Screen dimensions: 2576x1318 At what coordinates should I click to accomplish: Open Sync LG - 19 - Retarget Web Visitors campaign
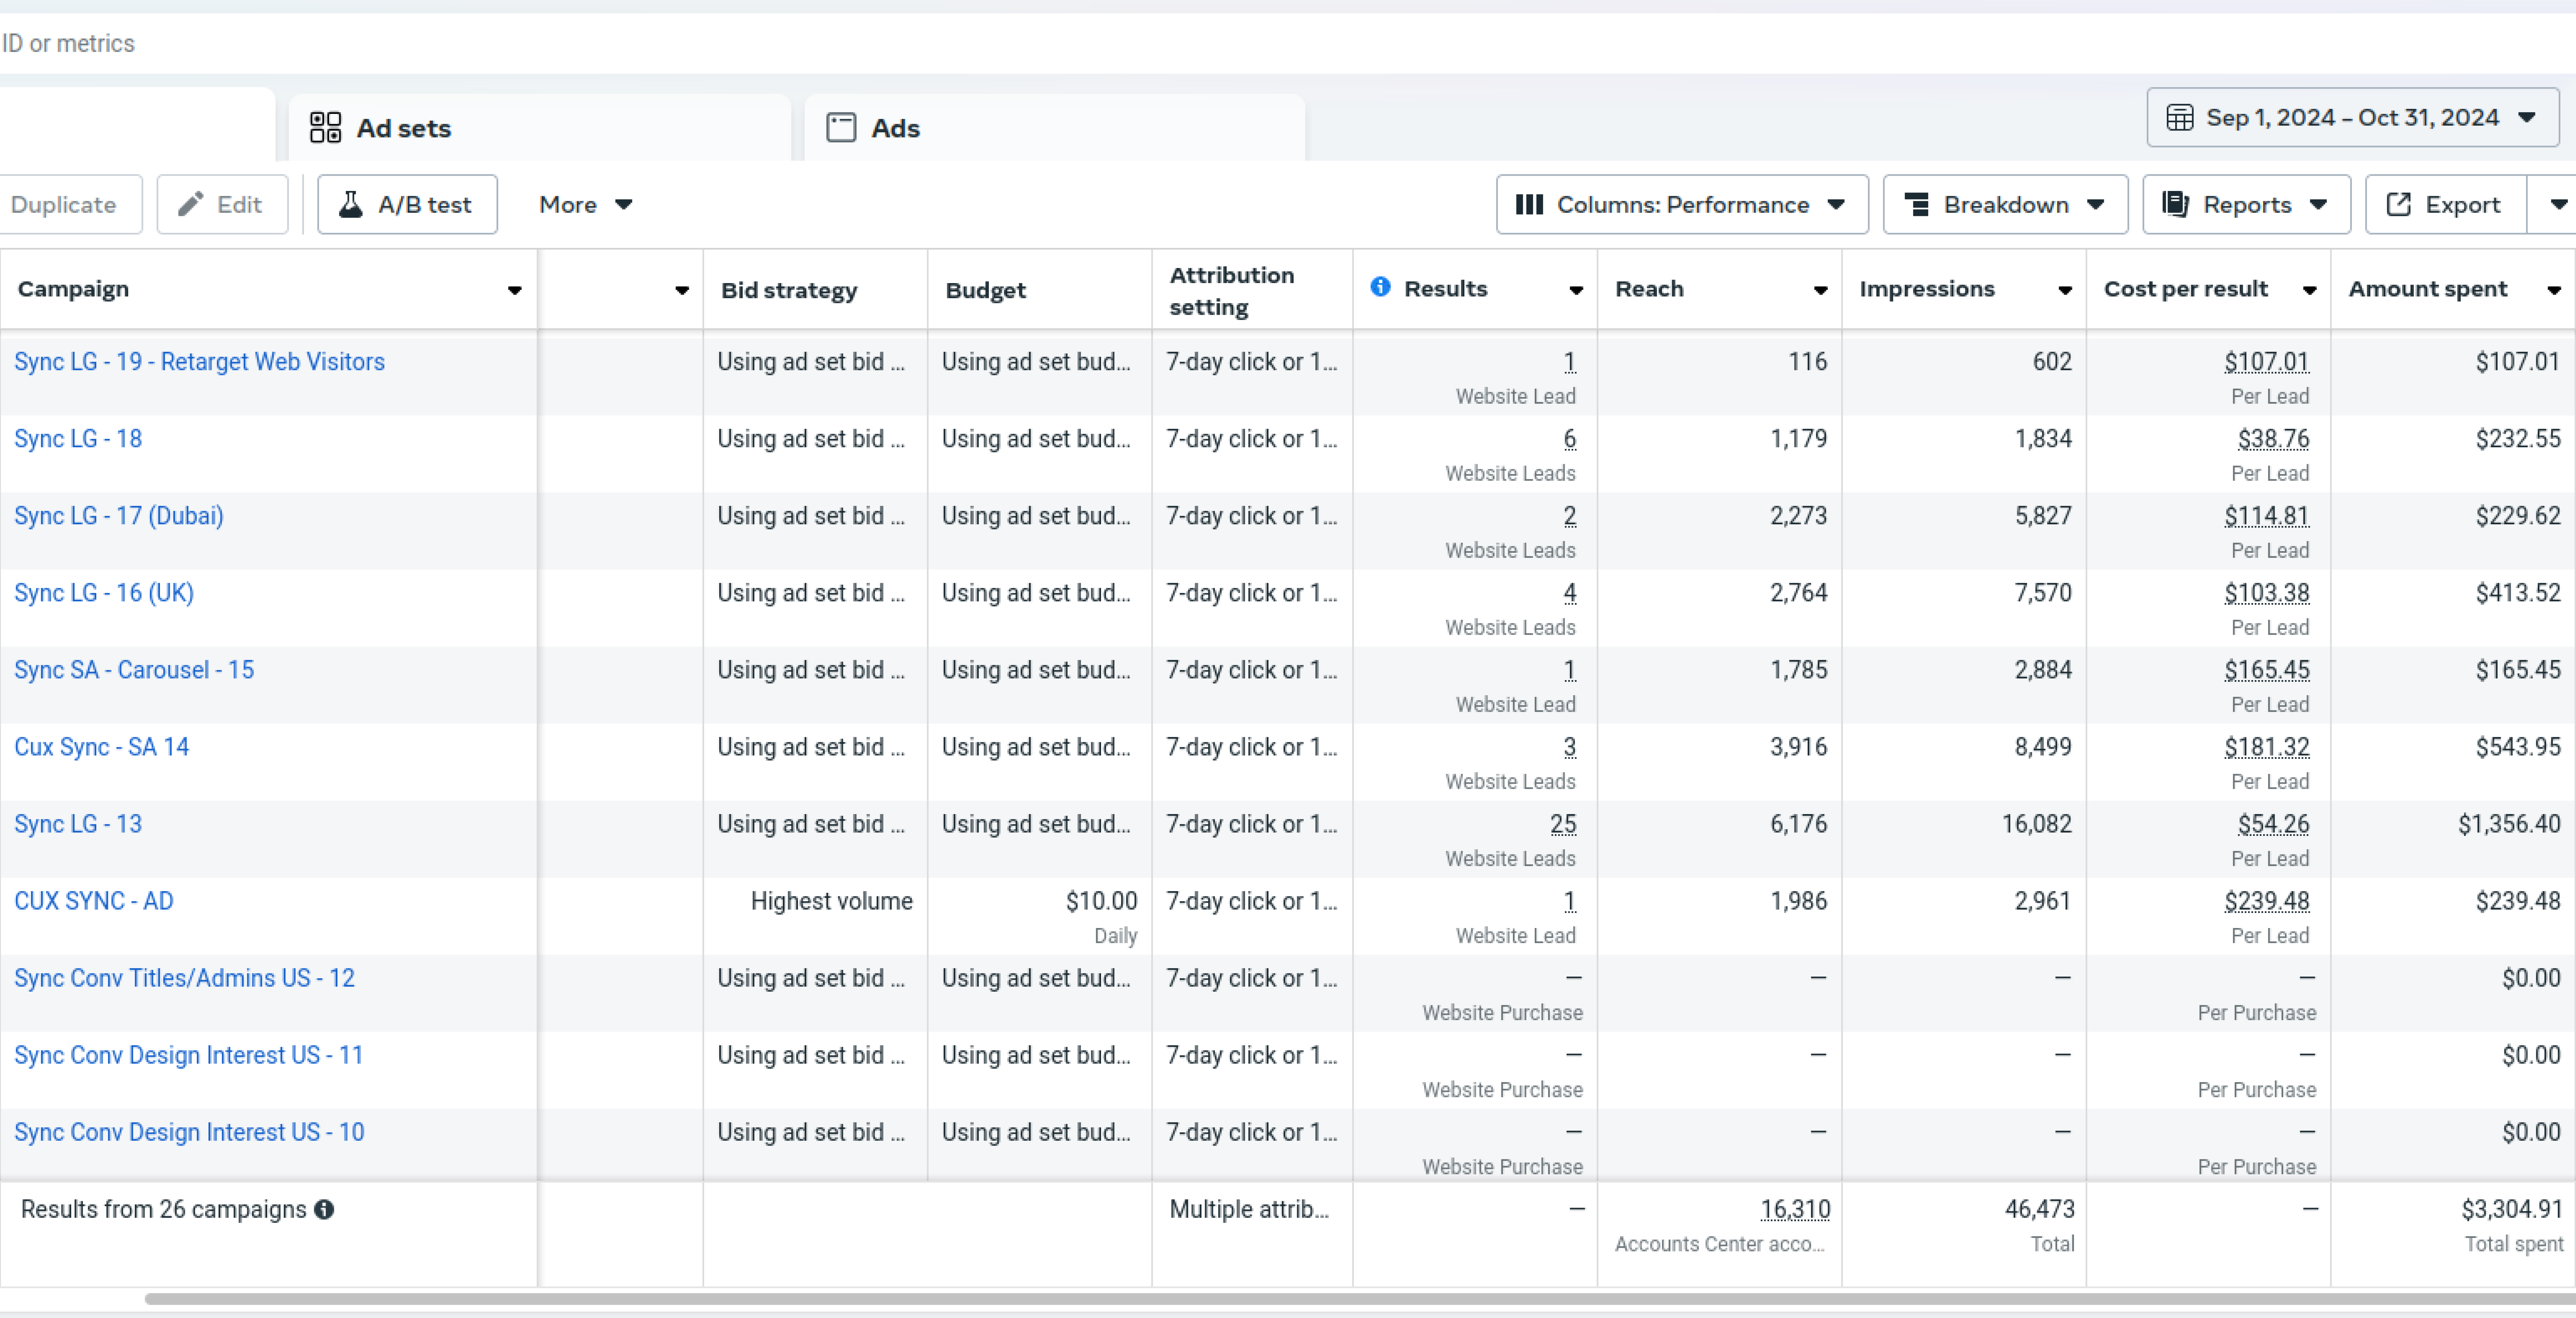pyautogui.click(x=199, y=362)
